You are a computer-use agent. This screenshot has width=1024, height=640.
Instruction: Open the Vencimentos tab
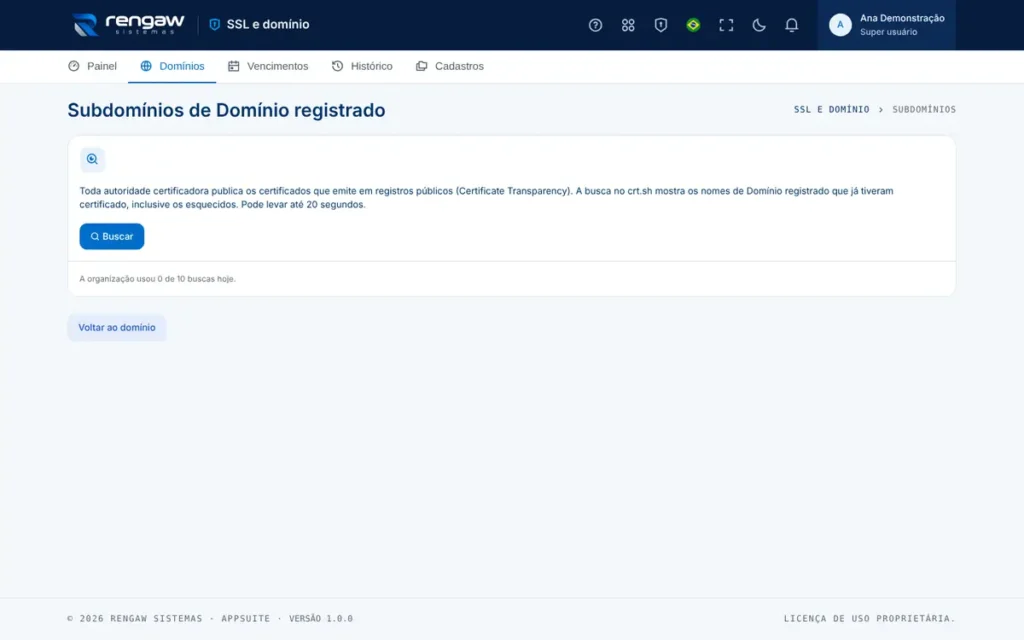click(x=268, y=66)
